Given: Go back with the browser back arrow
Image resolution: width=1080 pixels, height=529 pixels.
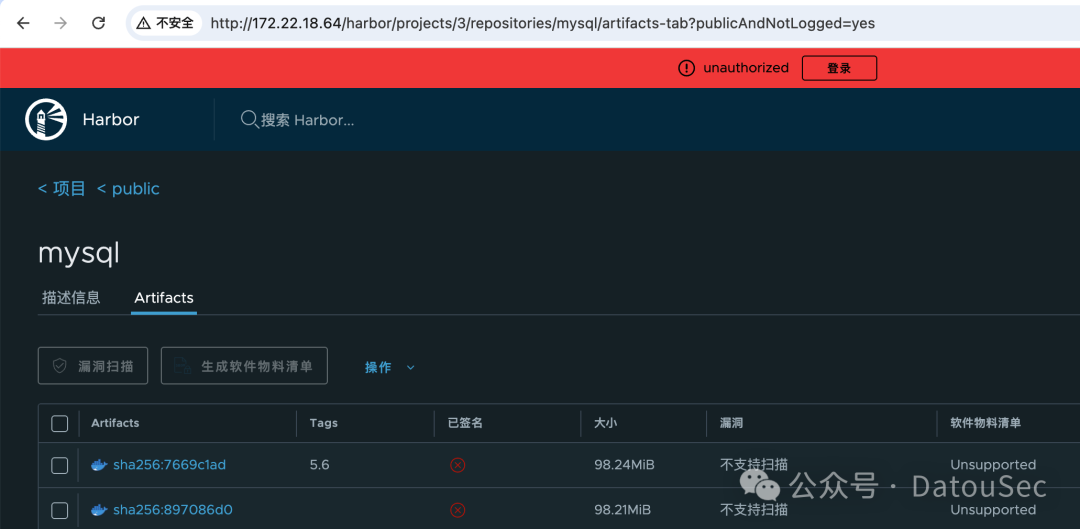Looking at the screenshot, I should 23,23.
